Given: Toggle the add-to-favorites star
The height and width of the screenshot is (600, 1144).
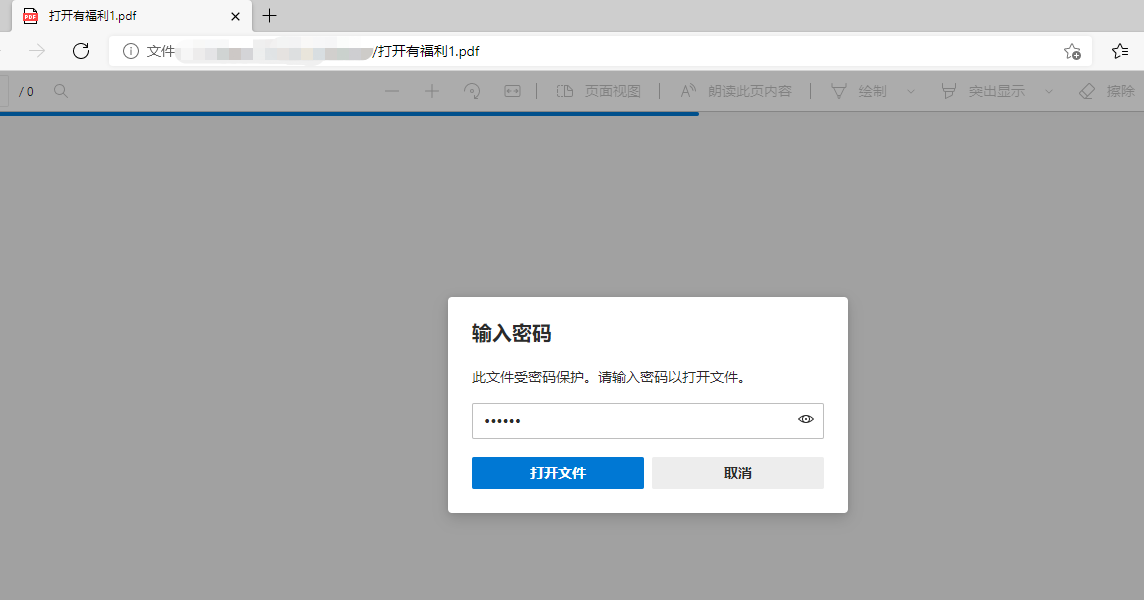Looking at the screenshot, I should (x=1072, y=51).
